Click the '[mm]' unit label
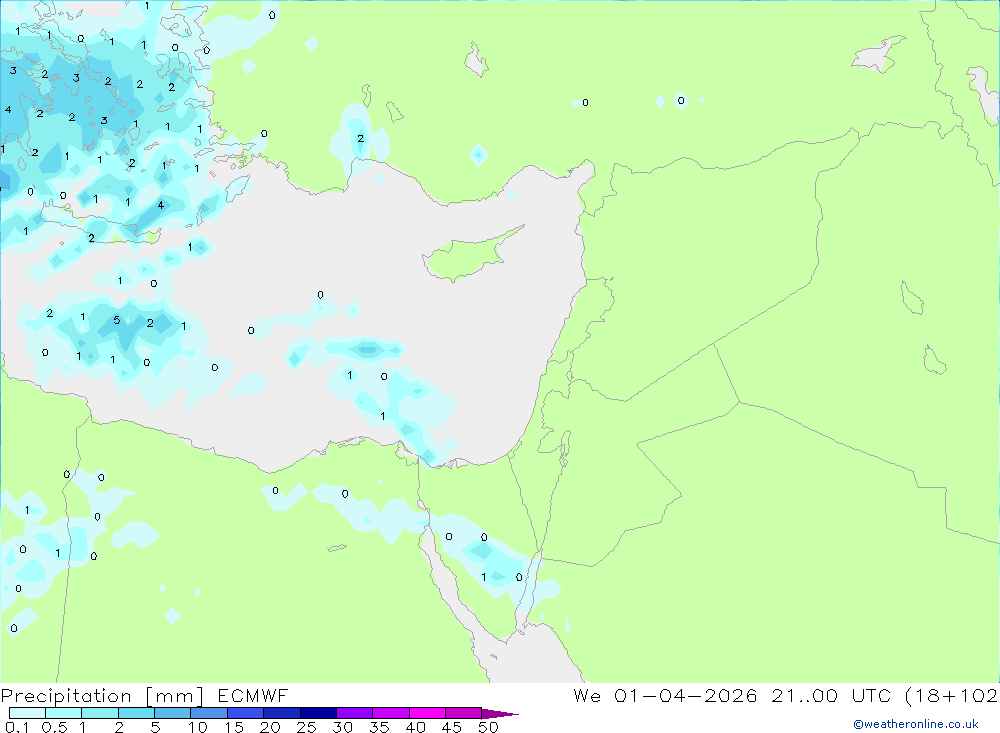 174,696
